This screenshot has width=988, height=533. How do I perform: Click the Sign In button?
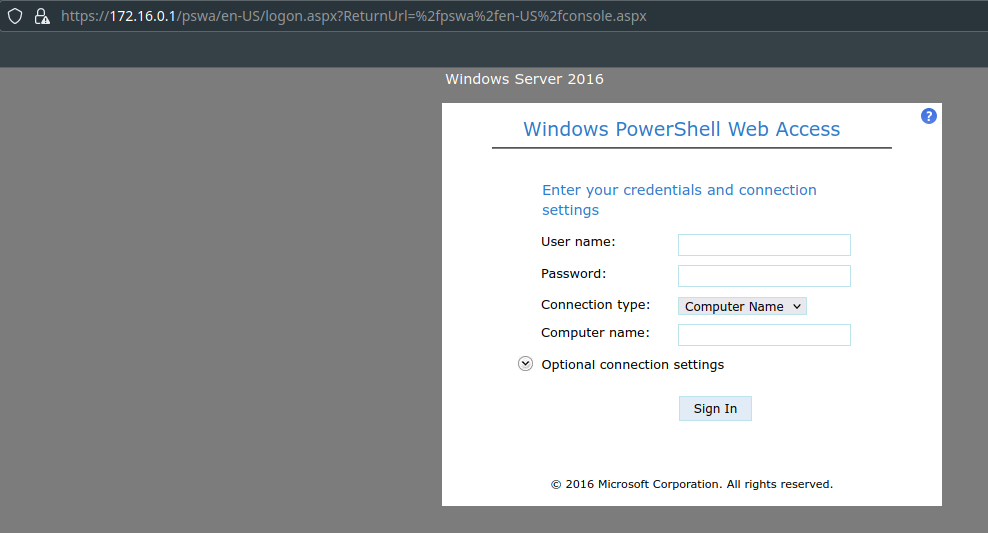click(715, 408)
